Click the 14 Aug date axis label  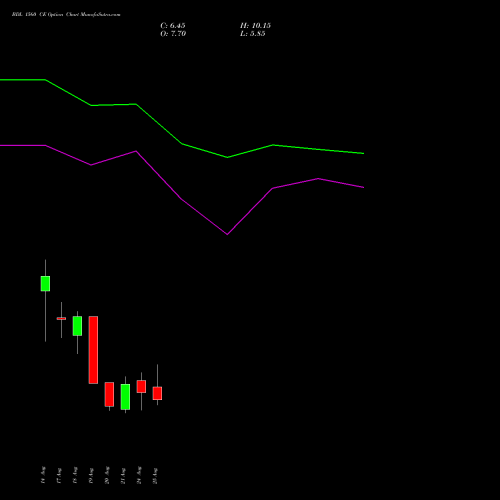coord(43,475)
